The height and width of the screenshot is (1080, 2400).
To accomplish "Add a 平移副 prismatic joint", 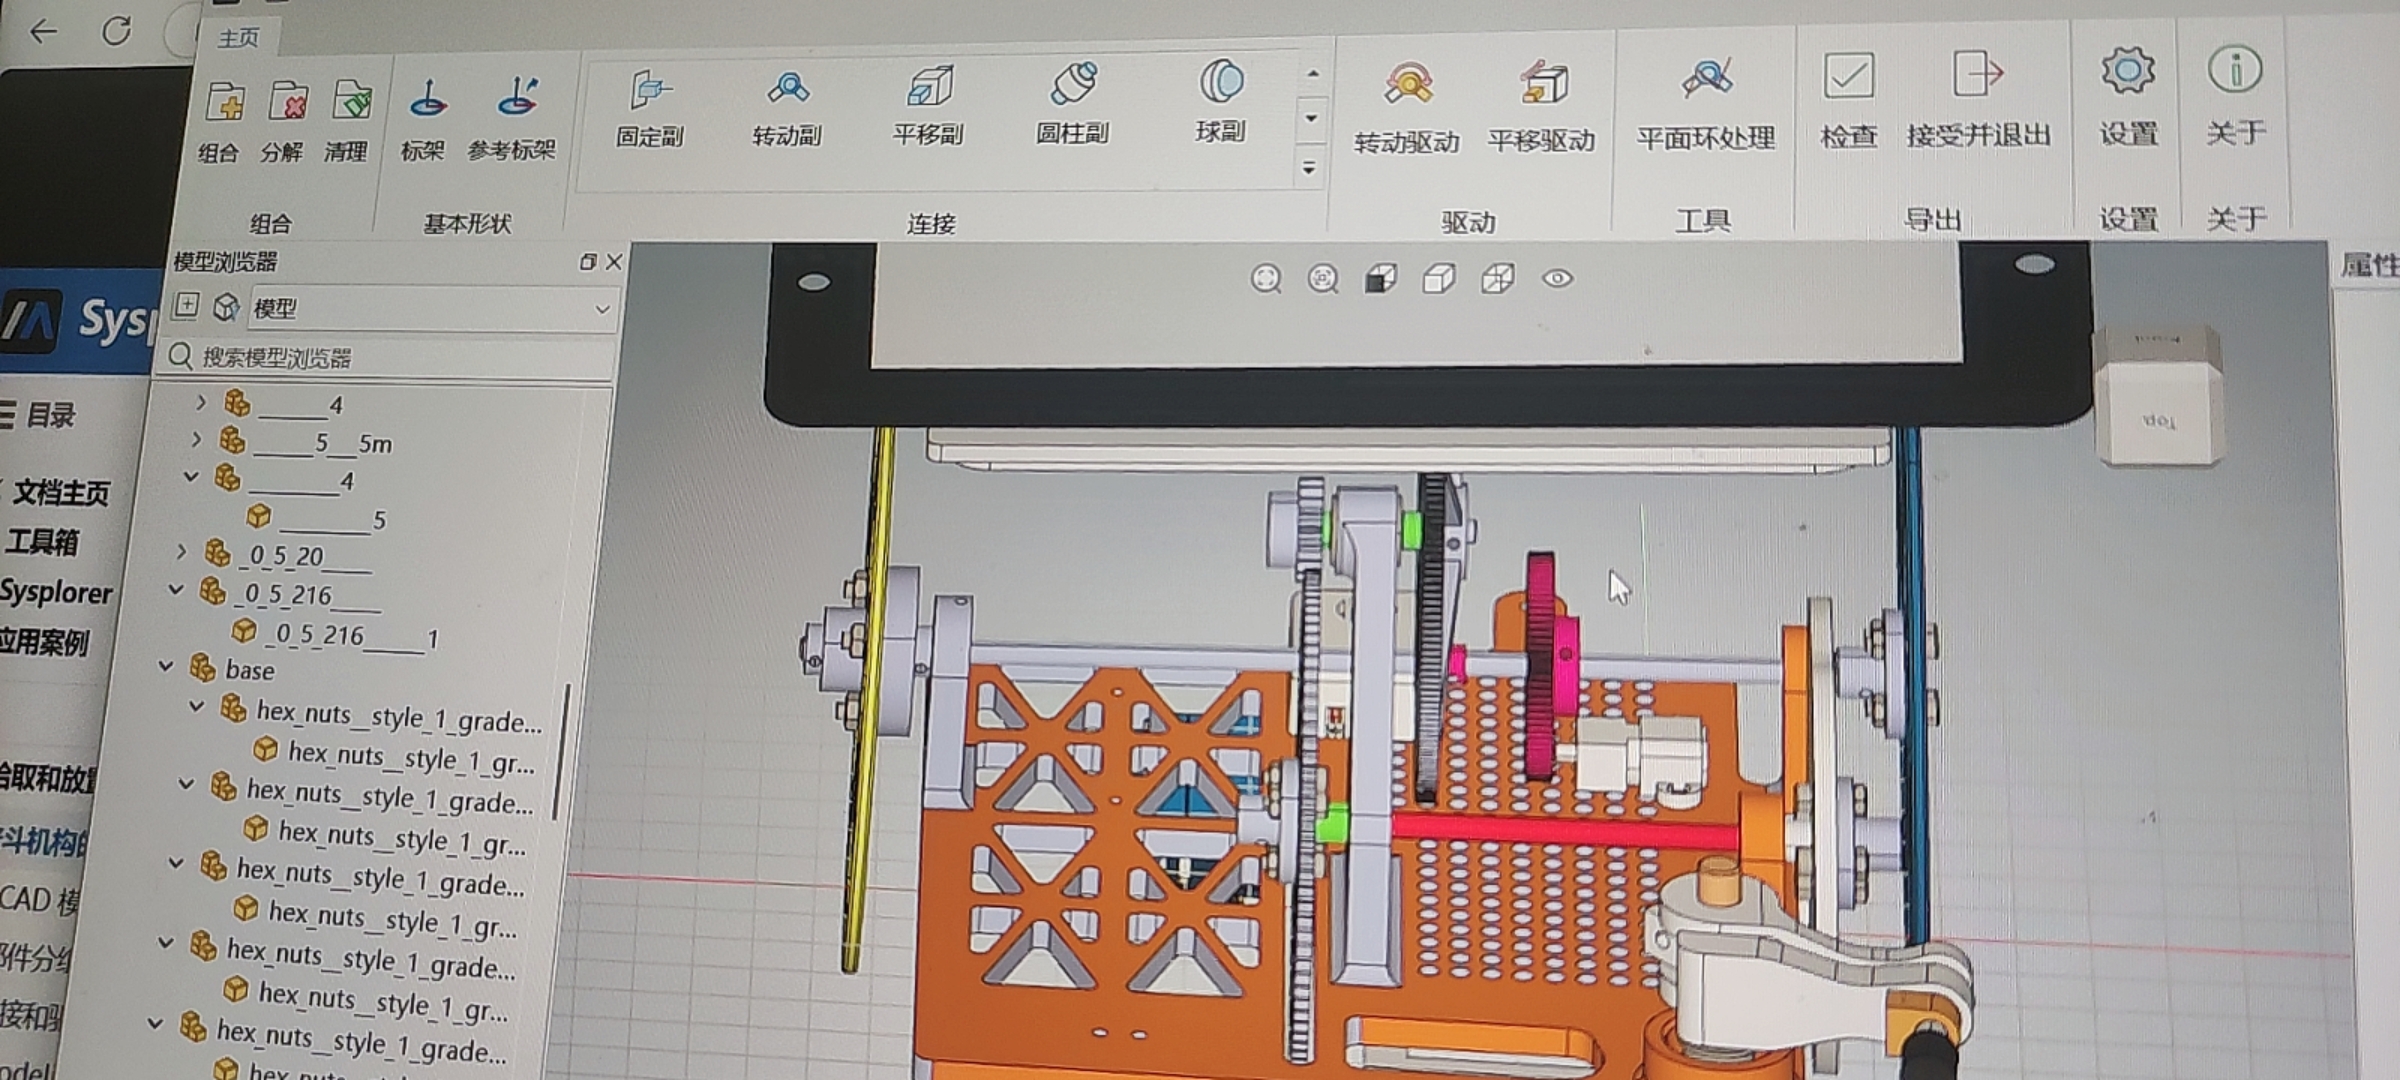I will click(x=928, y=105).
